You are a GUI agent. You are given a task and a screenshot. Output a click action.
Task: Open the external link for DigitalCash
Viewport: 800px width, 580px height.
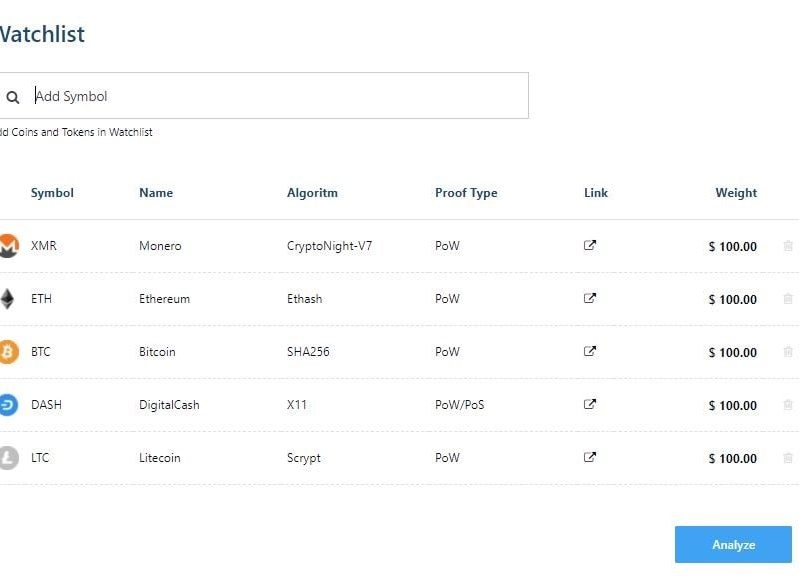click(x=590, y=404)
